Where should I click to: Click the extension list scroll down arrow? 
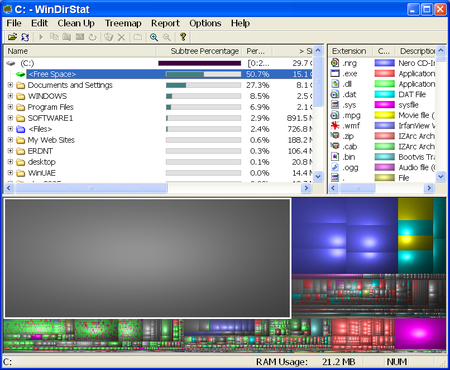[x=441, y=177]
